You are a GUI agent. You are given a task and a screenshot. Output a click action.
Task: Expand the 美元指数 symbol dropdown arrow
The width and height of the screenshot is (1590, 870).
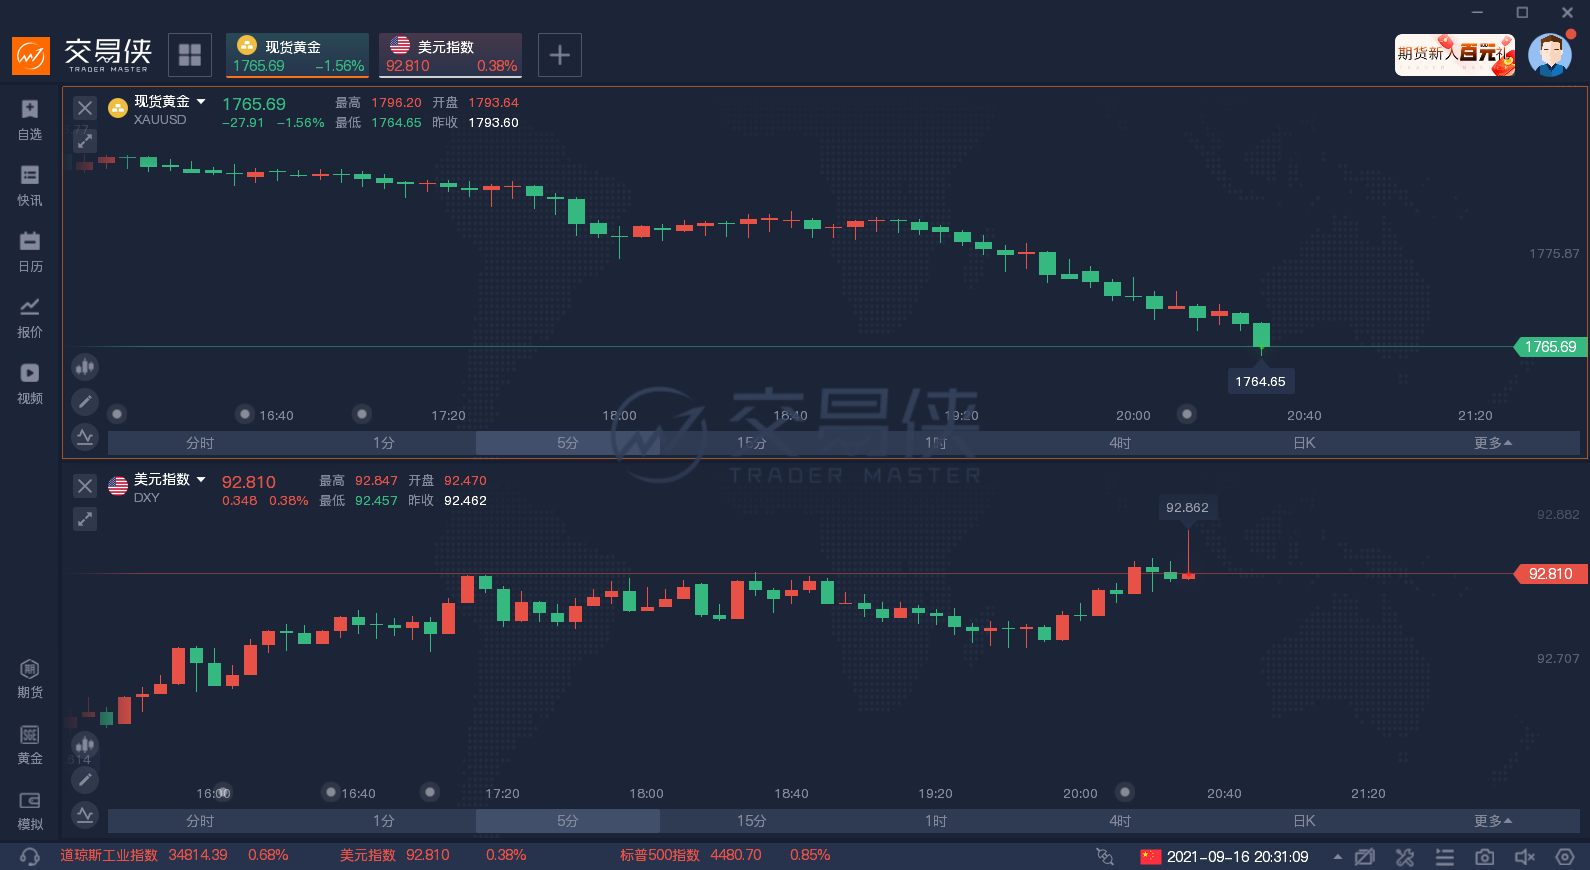pyautogui.click(x=201, y=480)
